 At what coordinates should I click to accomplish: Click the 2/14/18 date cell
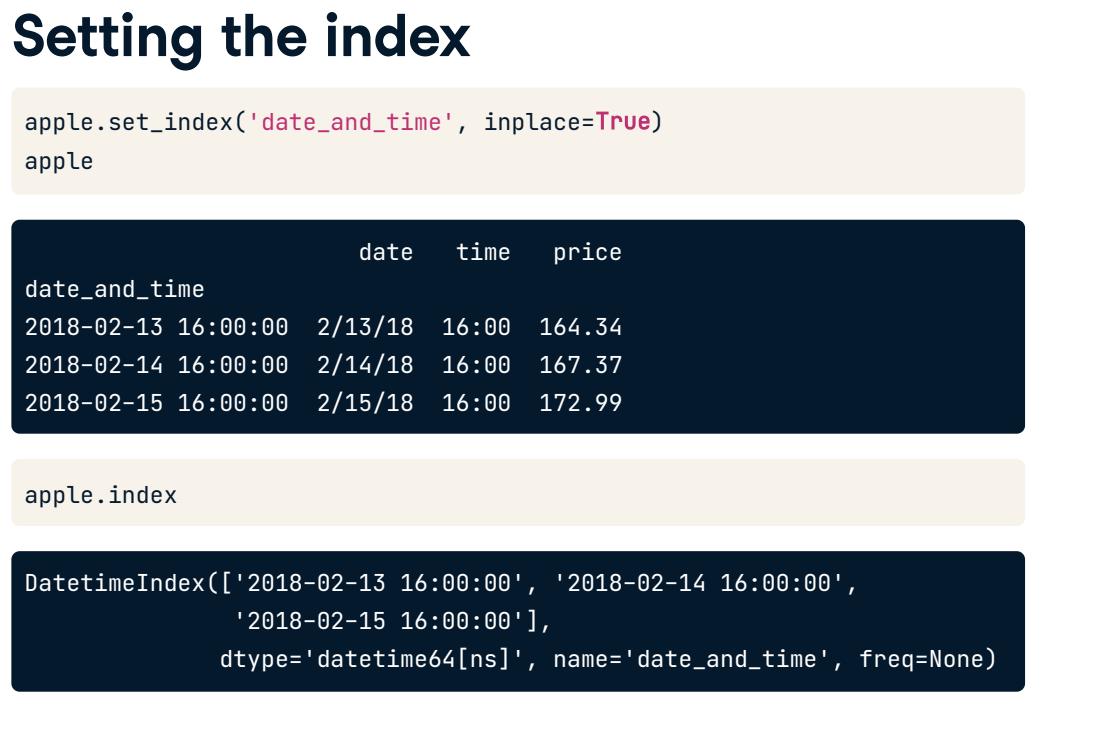point(365,365)
